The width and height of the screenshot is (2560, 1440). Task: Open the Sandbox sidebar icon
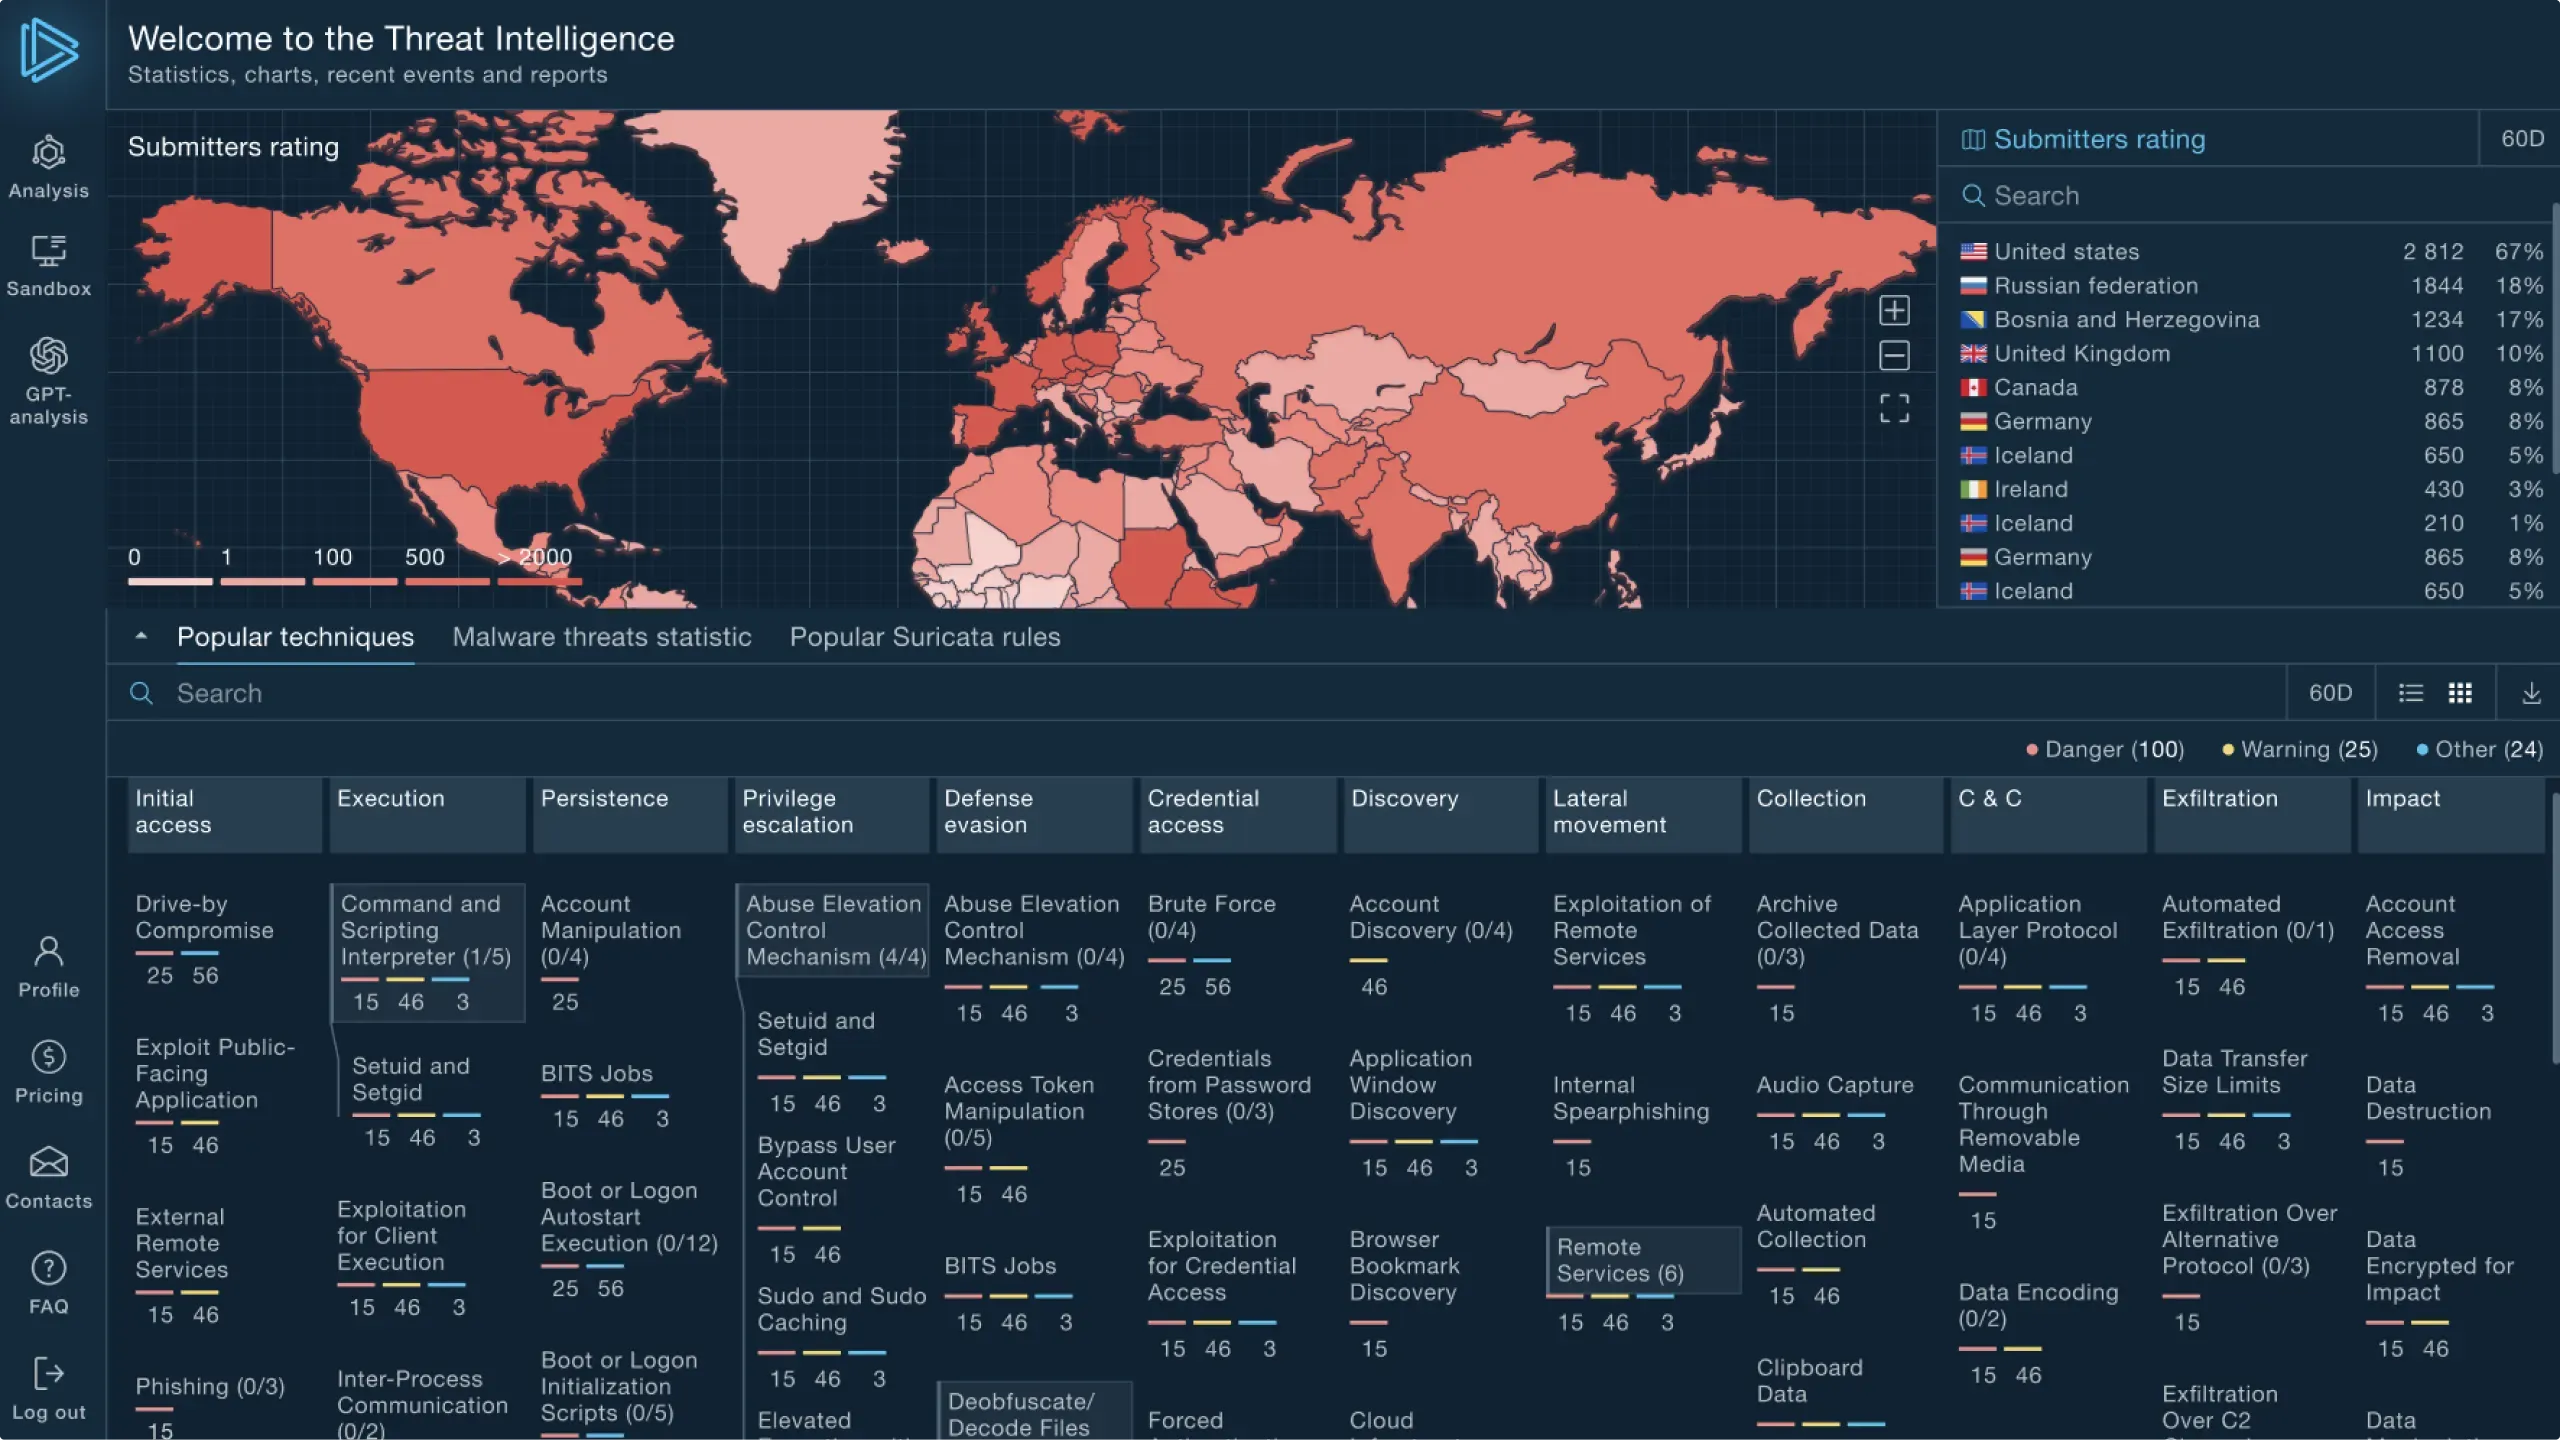[48, 251]
